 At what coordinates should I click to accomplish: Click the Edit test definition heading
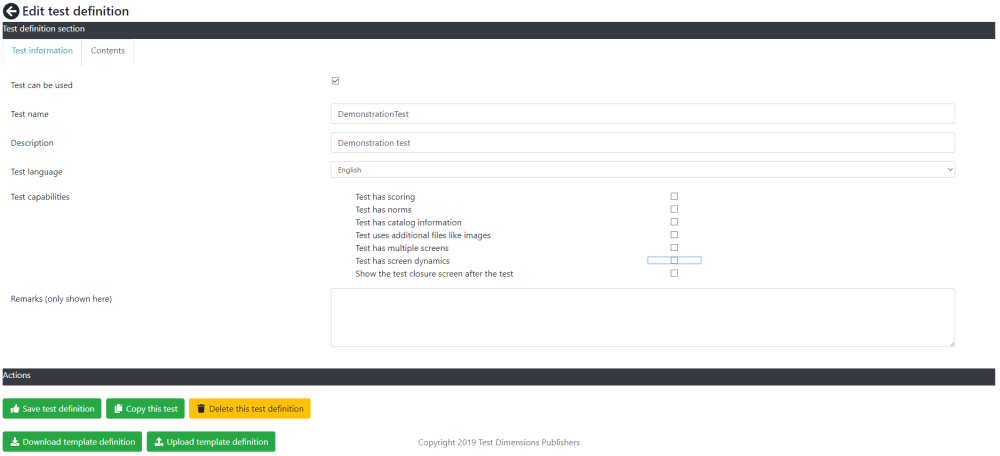[x=75, y=11]
